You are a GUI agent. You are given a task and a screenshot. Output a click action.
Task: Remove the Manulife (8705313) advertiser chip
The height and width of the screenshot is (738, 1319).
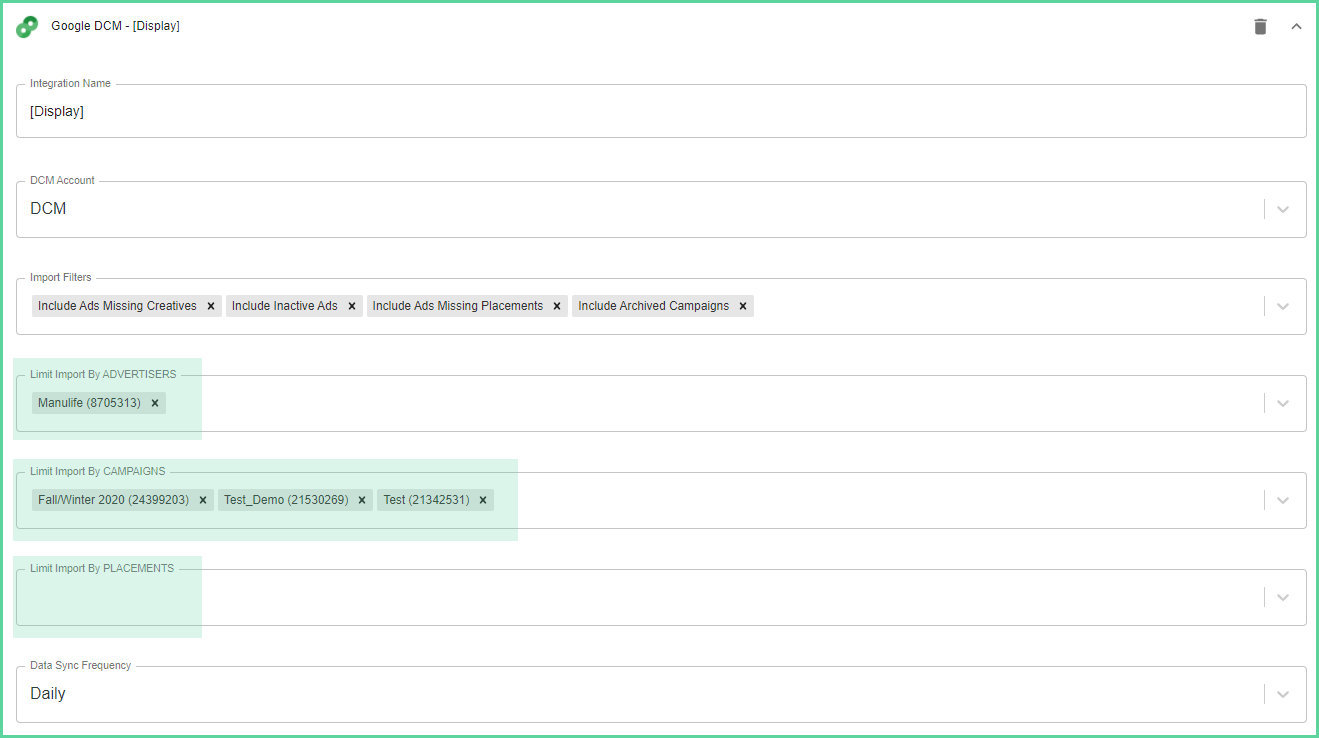pyautogui.click(x=155, y=403)
